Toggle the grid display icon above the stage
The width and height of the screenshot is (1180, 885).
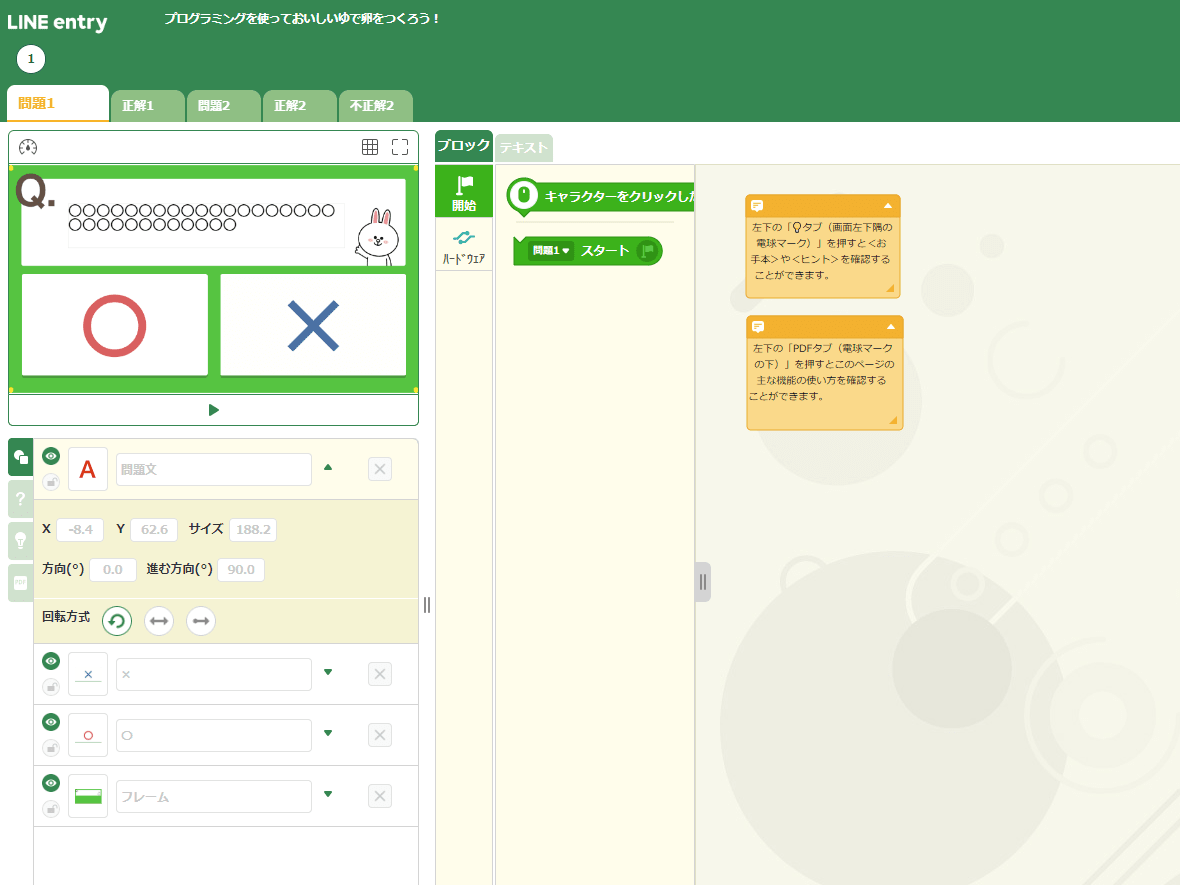[x=370, y=147]
